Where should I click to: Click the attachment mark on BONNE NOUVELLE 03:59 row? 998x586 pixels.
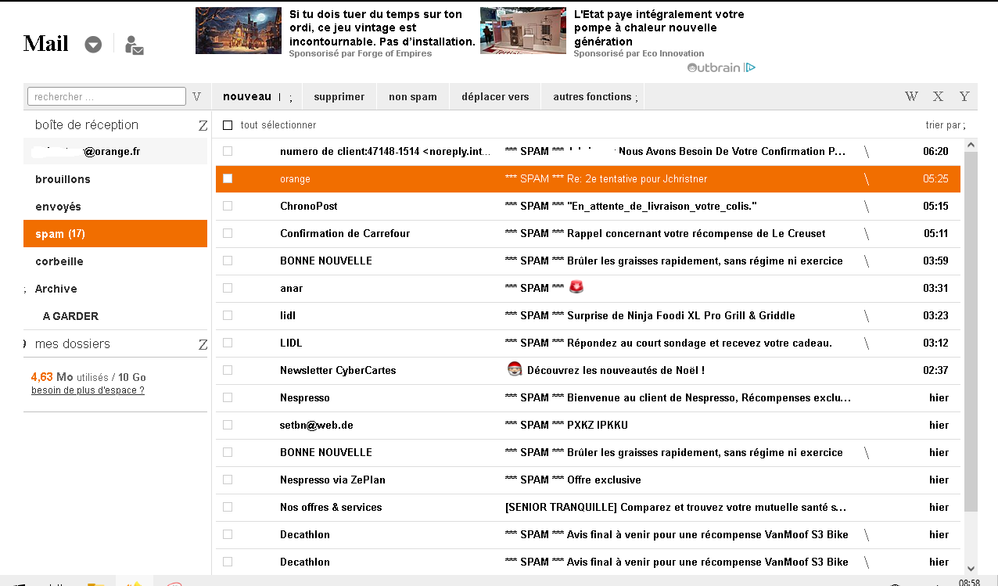click(x=866, y=261)
